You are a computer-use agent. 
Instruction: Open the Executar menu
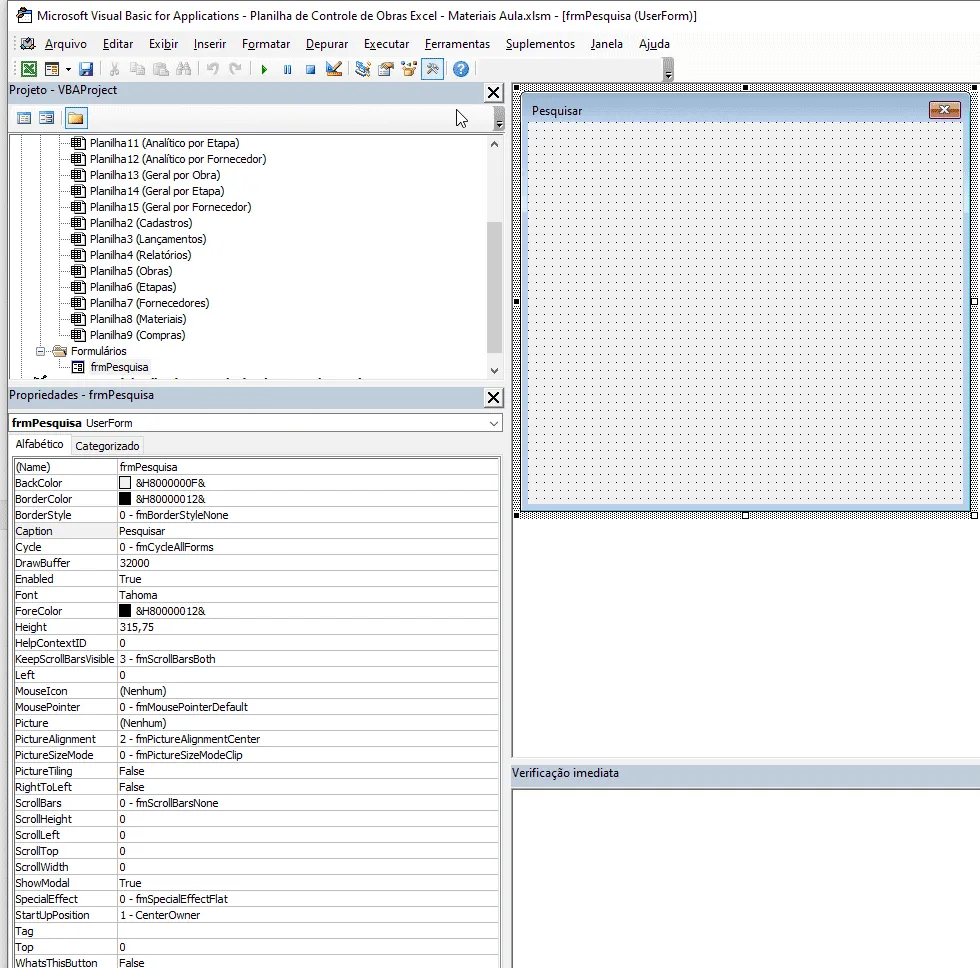386,44
